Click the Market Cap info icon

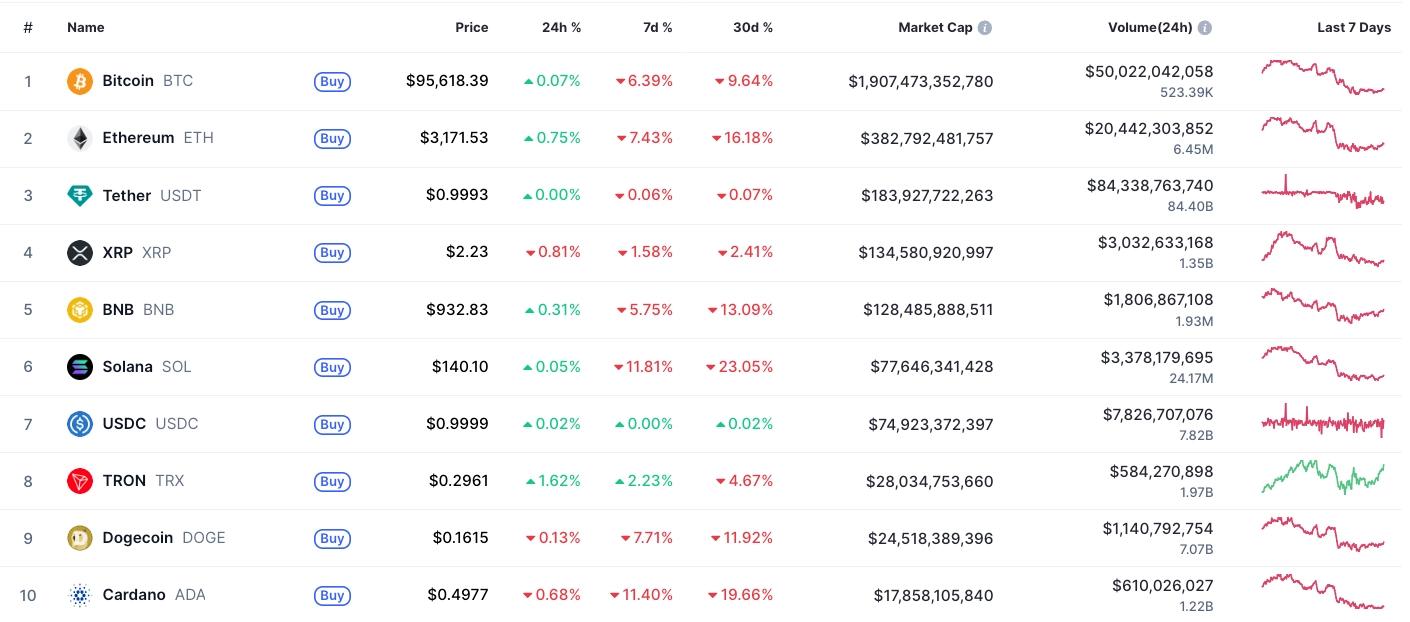coord(985,27)
